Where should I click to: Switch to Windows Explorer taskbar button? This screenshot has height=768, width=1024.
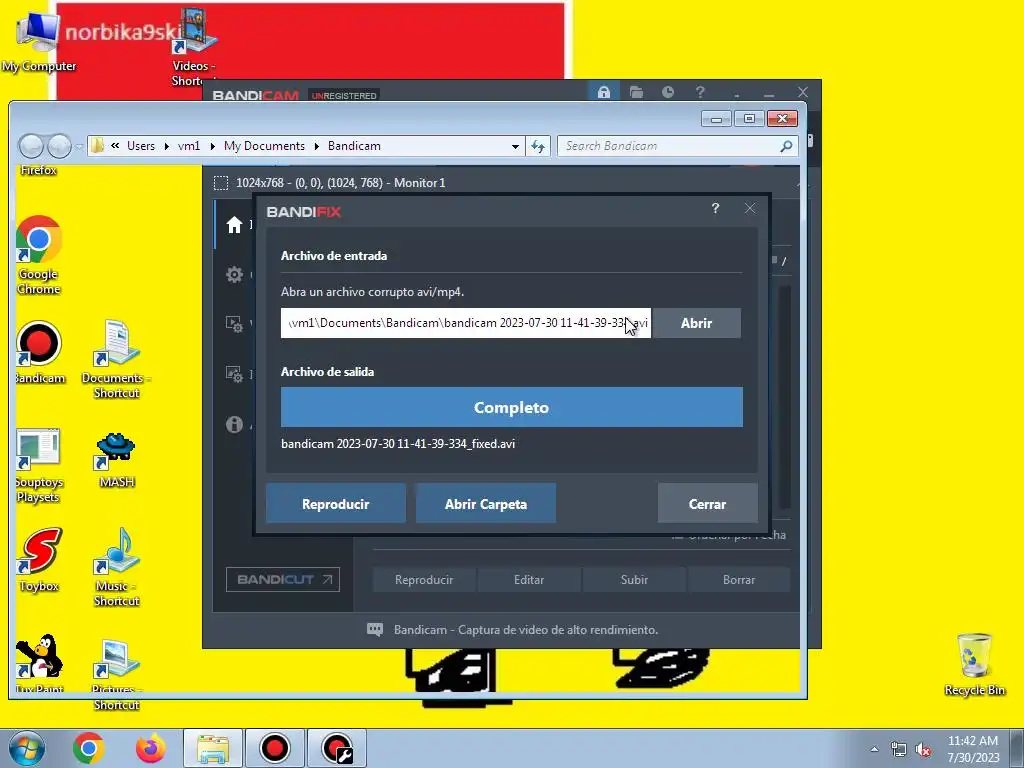(213, 748)
